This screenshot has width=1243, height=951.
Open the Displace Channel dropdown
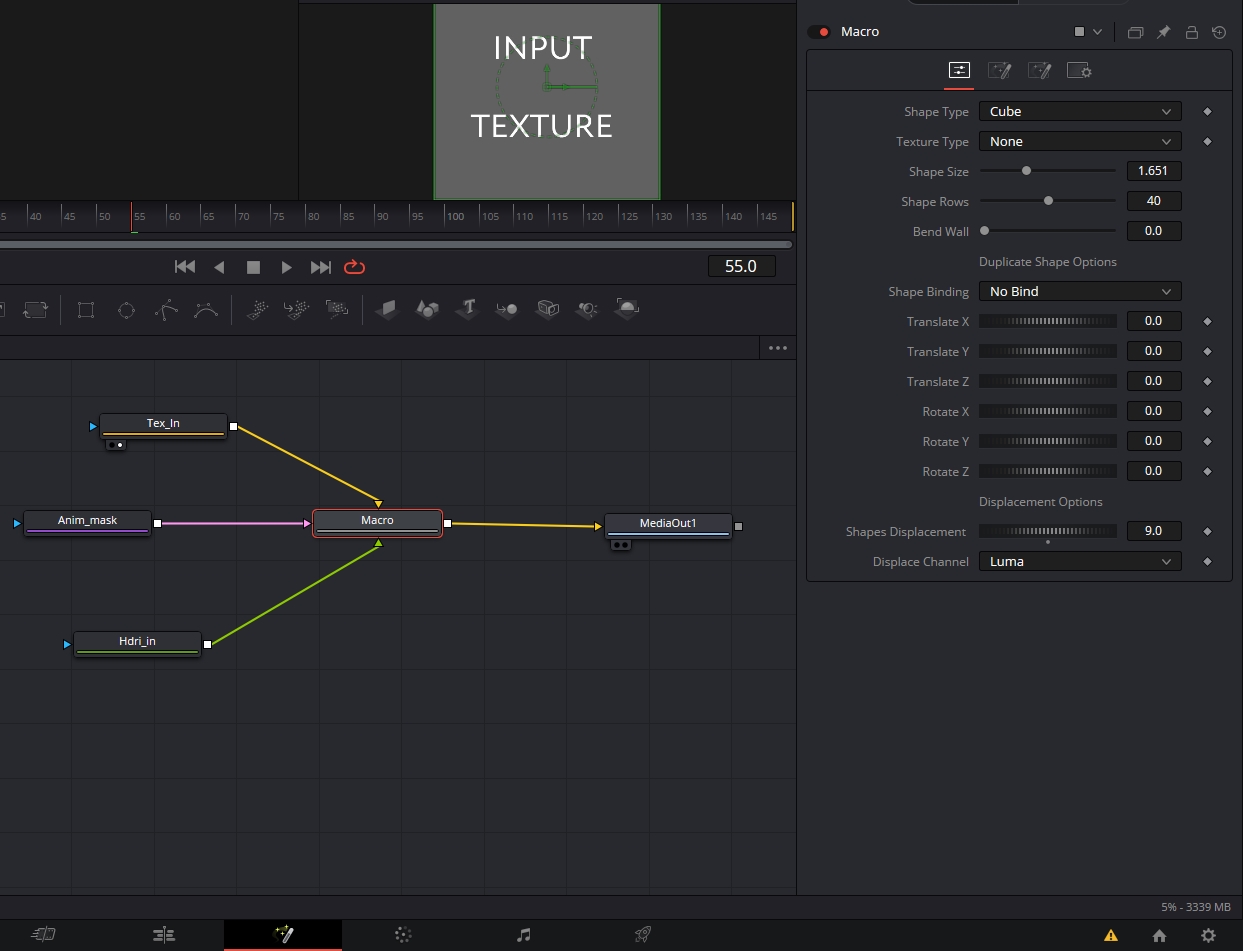(x=1080, y=562)
